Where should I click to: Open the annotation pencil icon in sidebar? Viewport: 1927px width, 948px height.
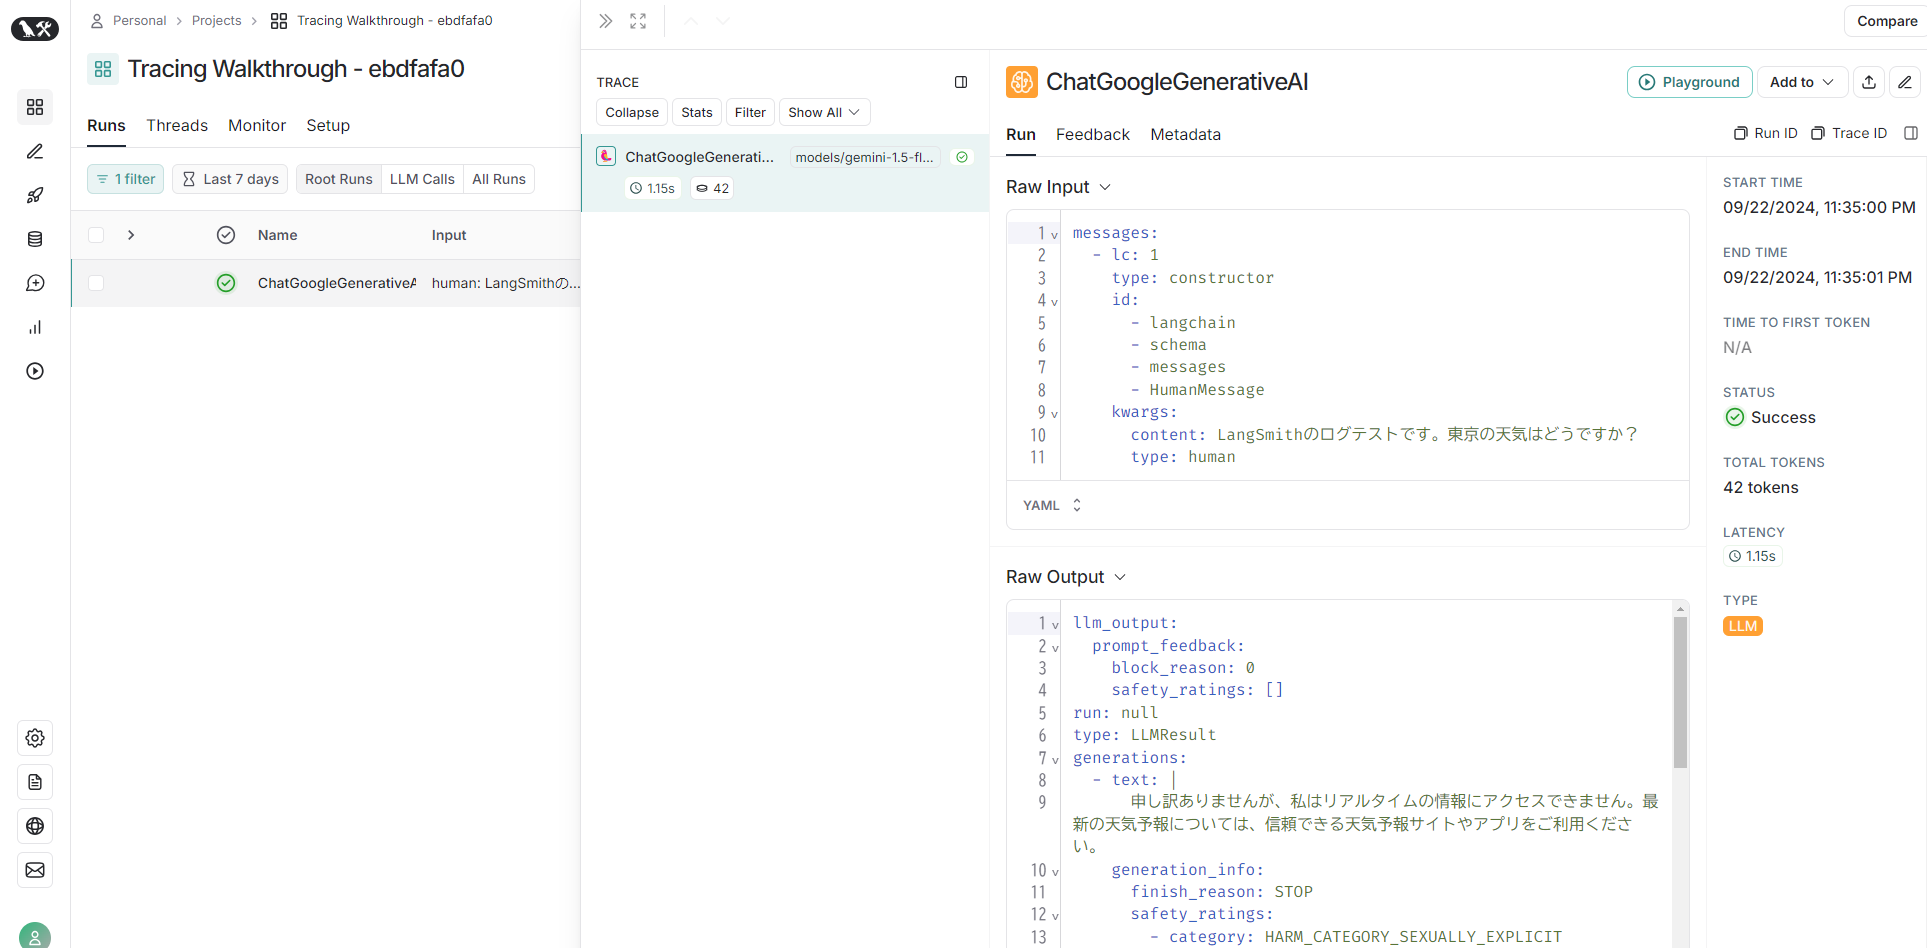tap(35, 151)
